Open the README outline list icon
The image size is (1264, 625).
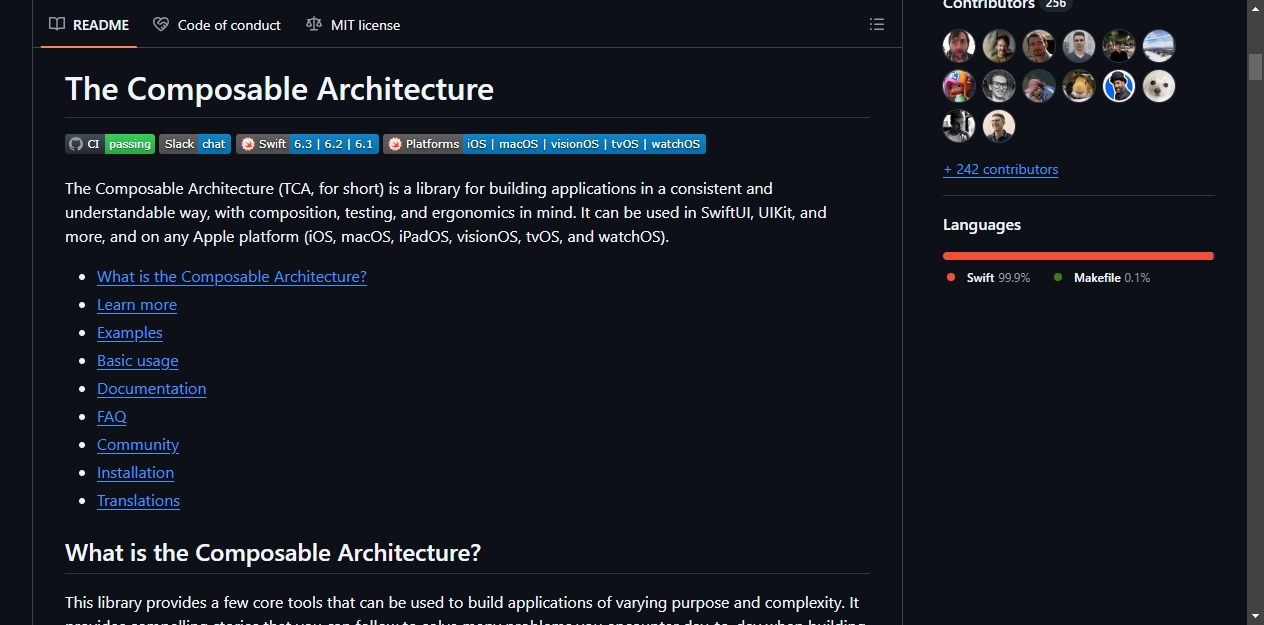[877, 25]
